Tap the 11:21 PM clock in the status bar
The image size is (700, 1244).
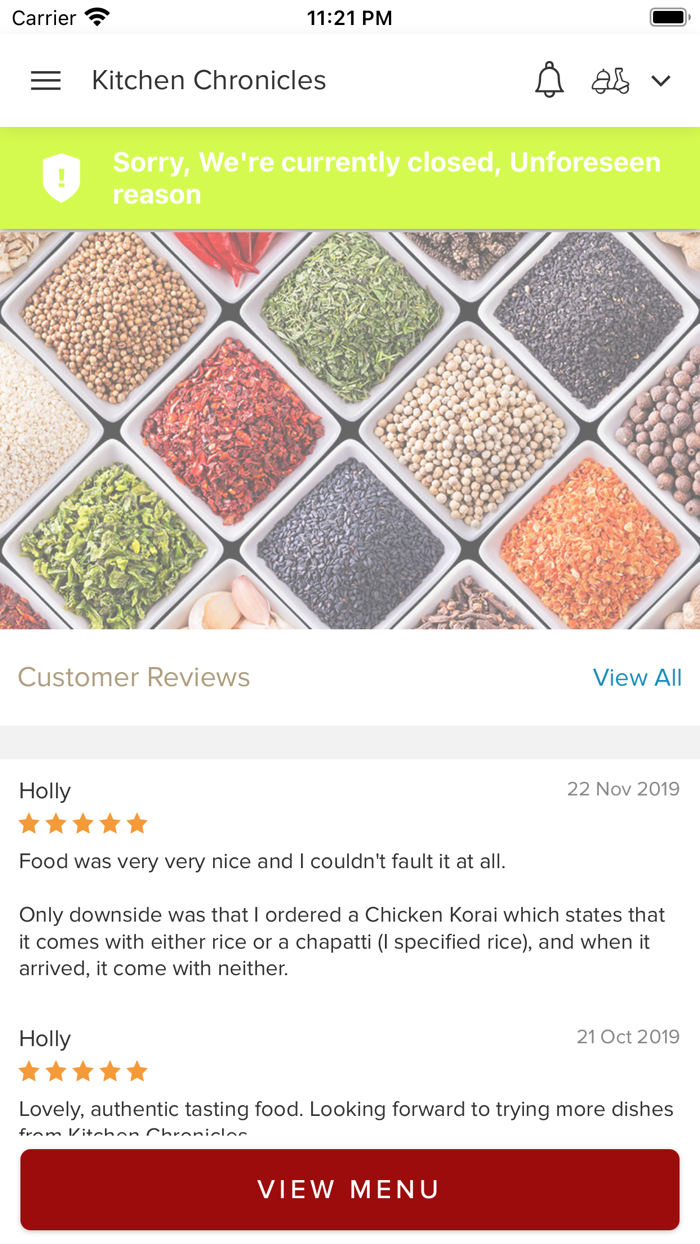pyautogui.click(x=349, y=18)
